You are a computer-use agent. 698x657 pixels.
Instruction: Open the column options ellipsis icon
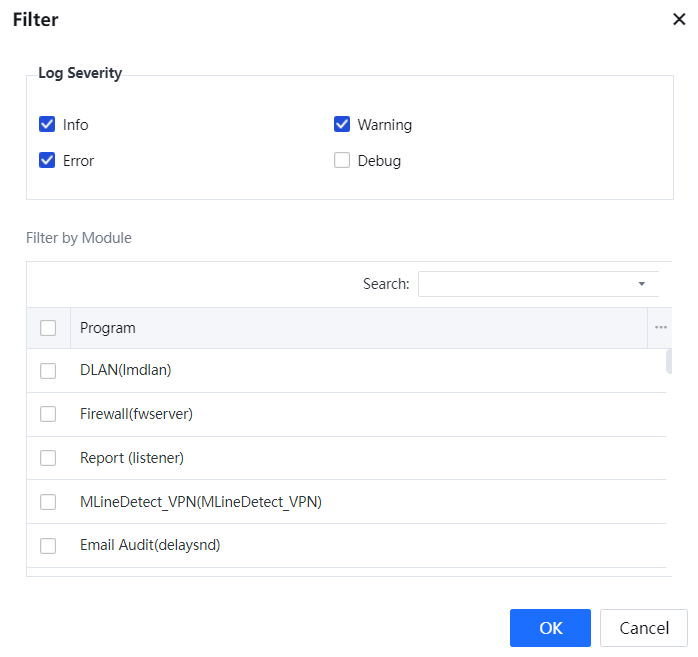pos(660,328)
